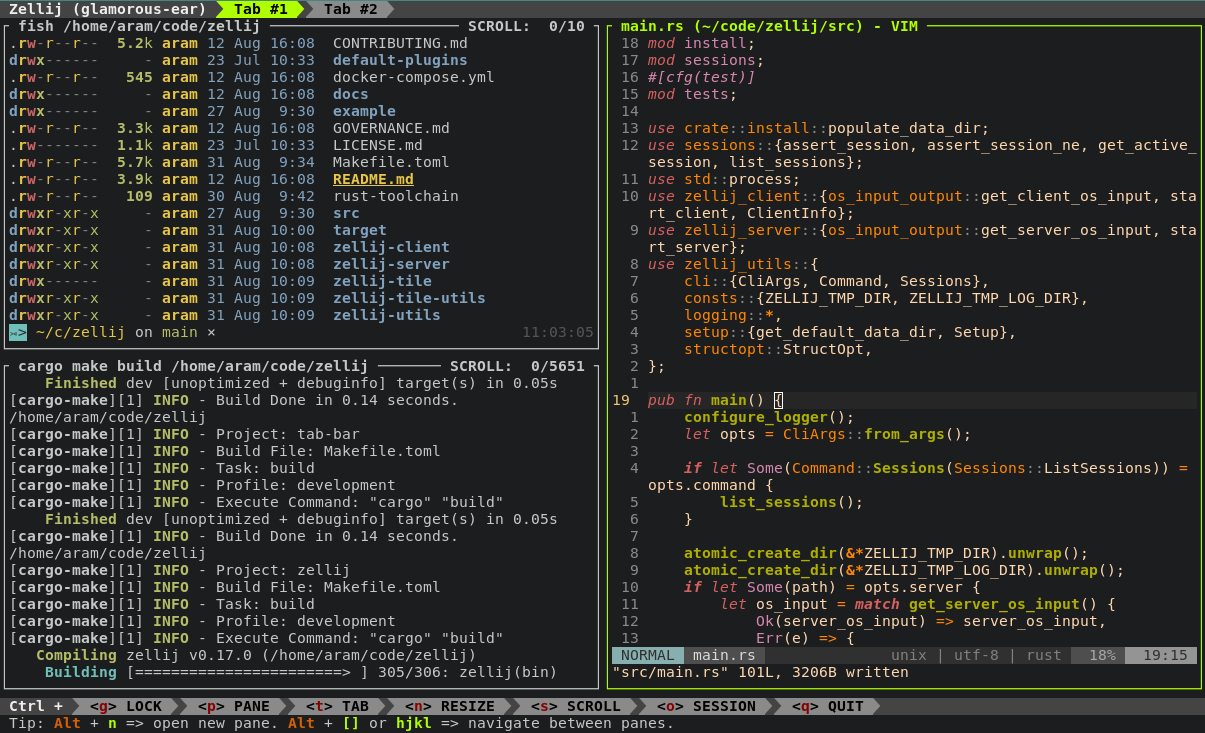Click the Tip line about Alt + n

(342, 723)
